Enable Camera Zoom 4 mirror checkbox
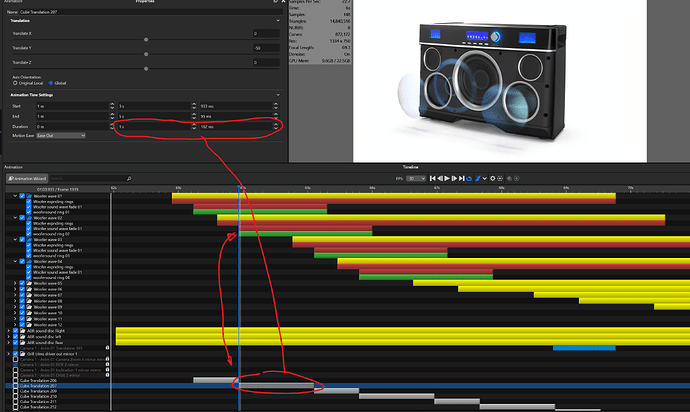The height and width of the screenshot is (412, 690). [15, 359]
